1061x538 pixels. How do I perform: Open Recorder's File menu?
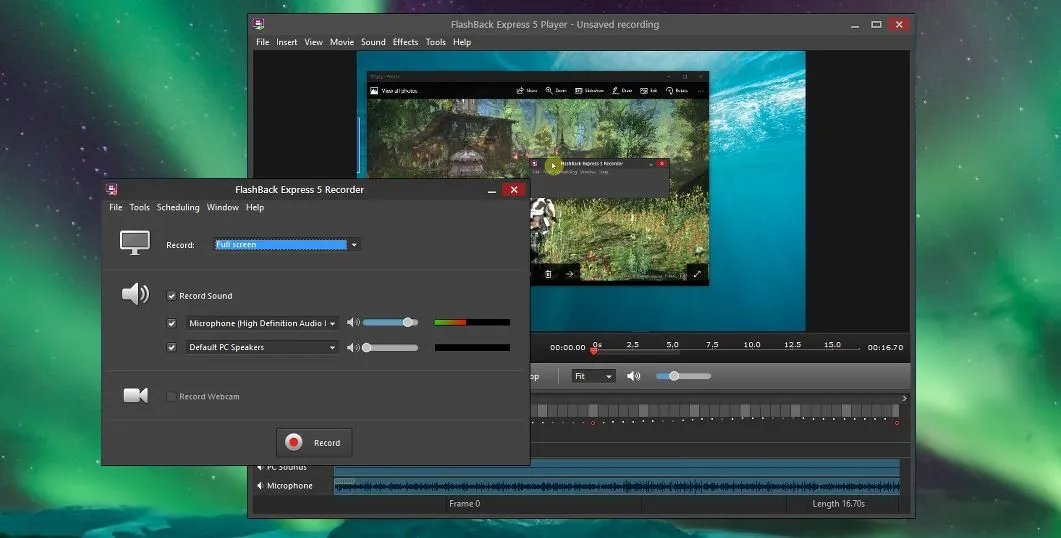click(x=116, y=207)
